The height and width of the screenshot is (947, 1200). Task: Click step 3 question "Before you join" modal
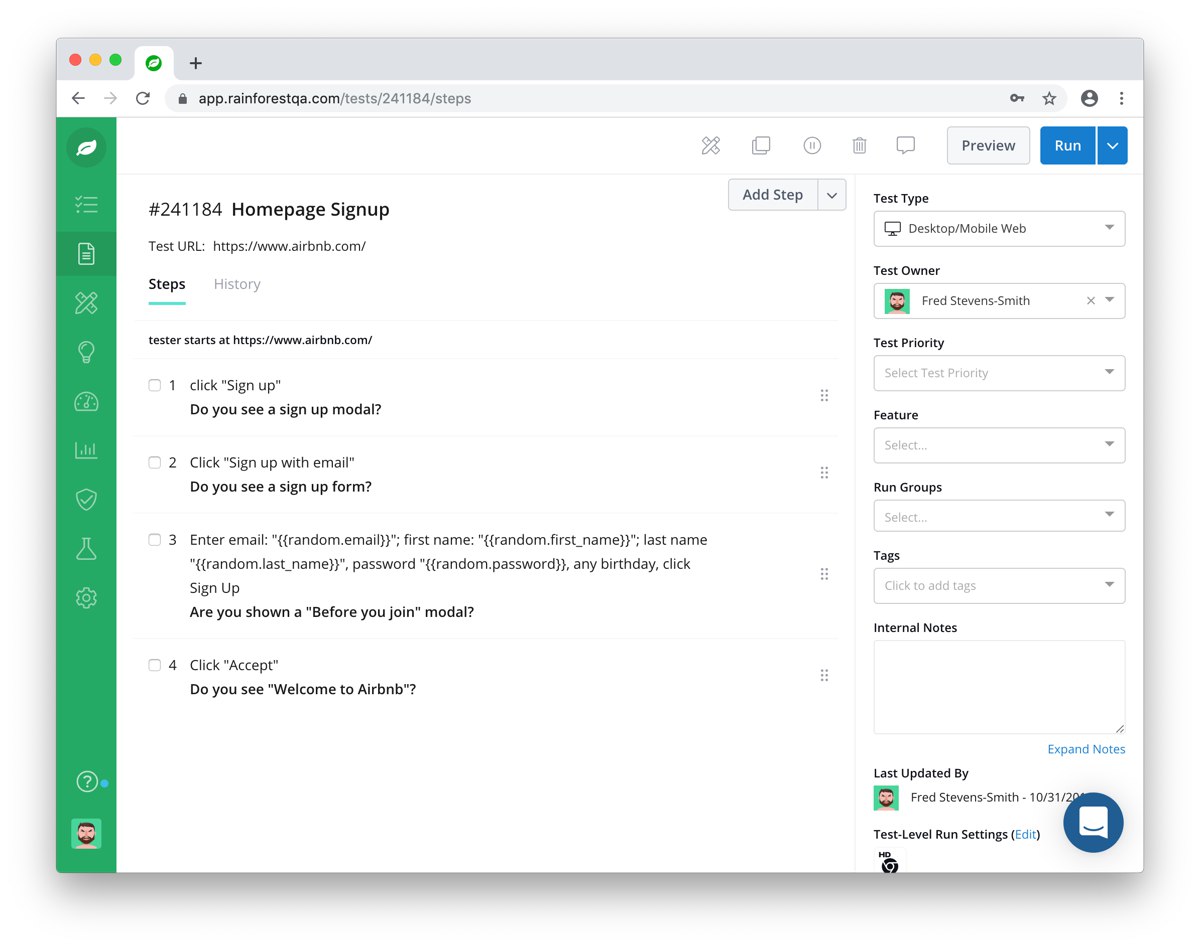coord(332,612)
